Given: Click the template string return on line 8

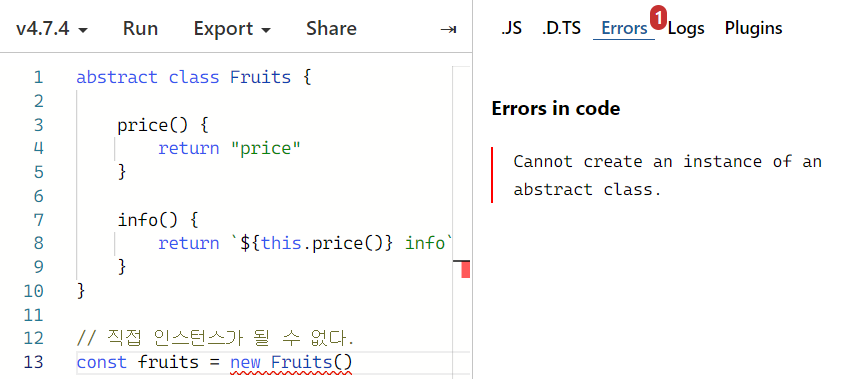Looking at the screenshot, I should [305, 243].
